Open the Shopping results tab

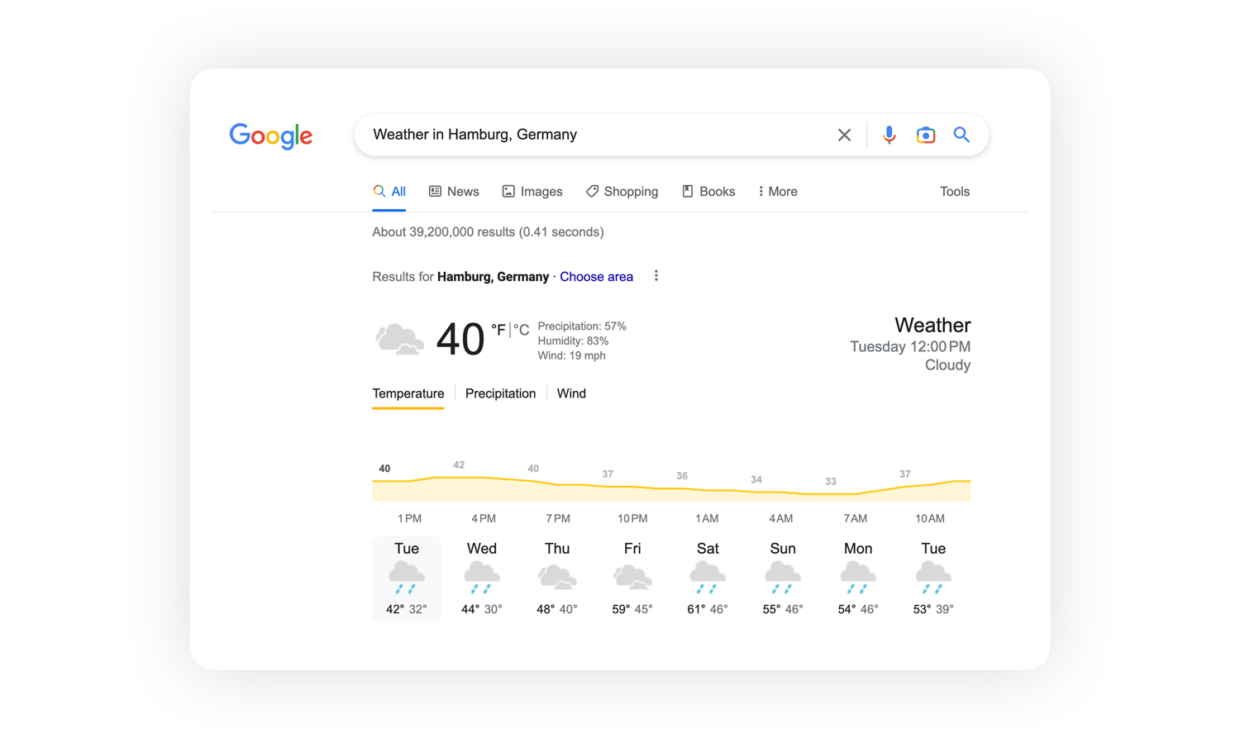[622, 192]
